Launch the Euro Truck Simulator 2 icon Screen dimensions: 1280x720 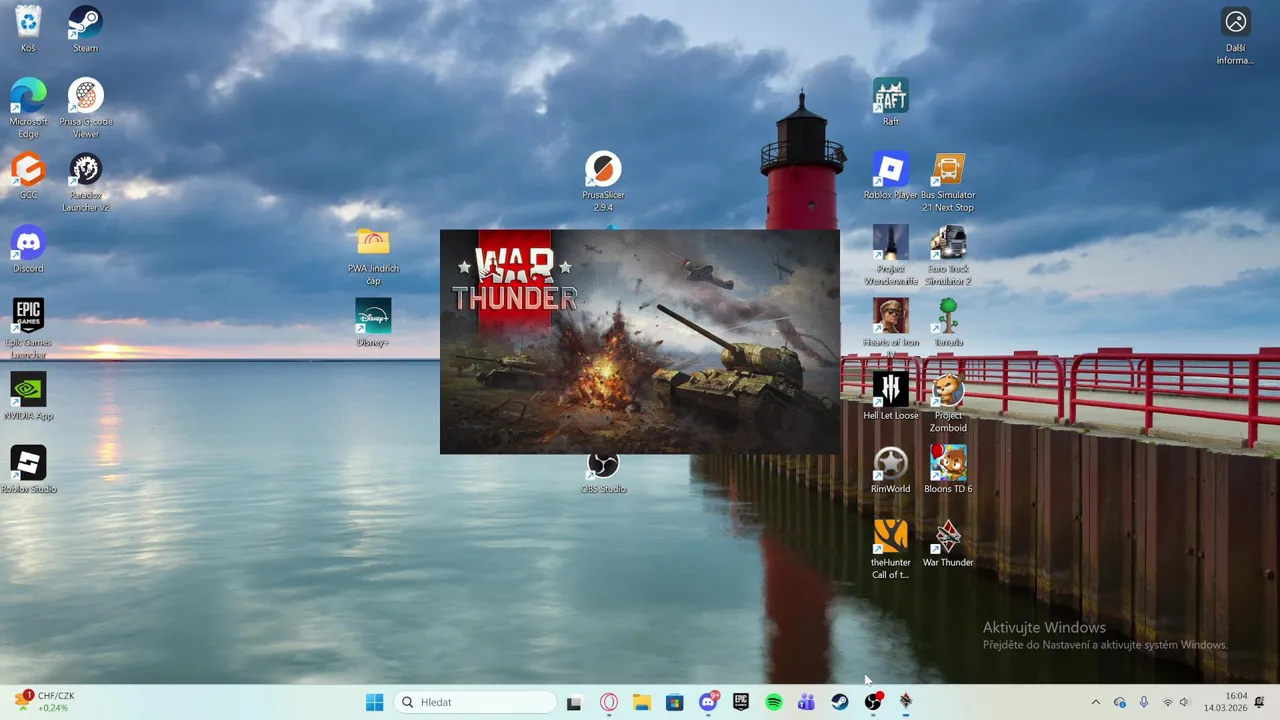click(x=948, y=255)
